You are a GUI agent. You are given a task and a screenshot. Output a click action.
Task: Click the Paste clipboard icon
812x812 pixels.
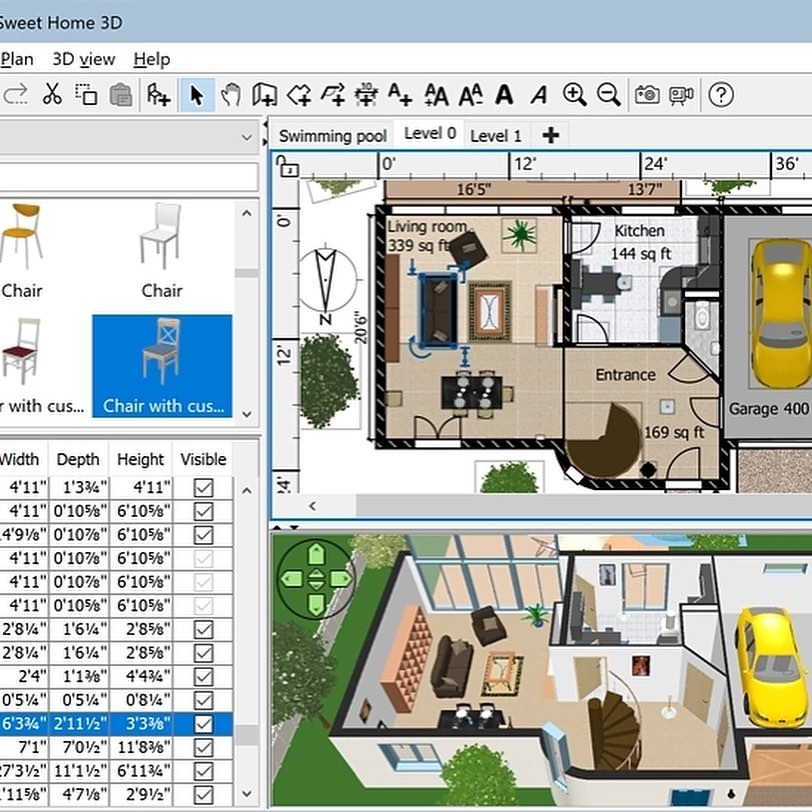[x=121, y=95]
